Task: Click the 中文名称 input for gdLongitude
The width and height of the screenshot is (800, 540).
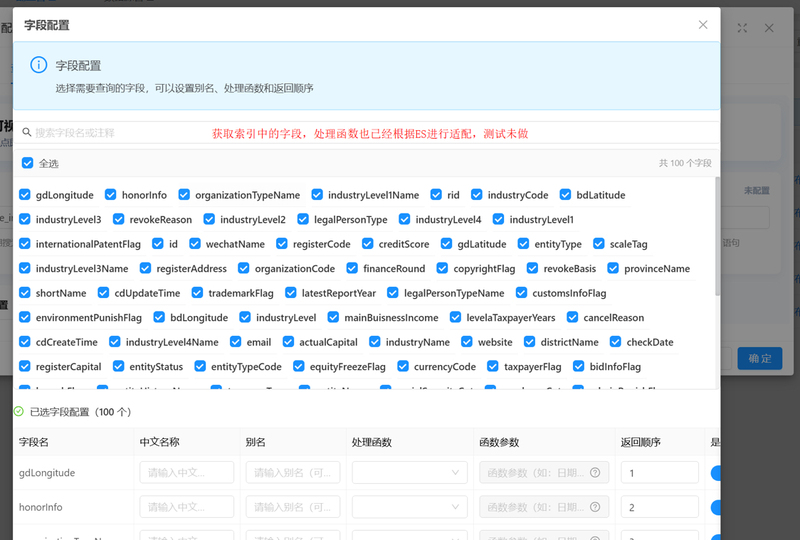Action: (x=186, y=473)
